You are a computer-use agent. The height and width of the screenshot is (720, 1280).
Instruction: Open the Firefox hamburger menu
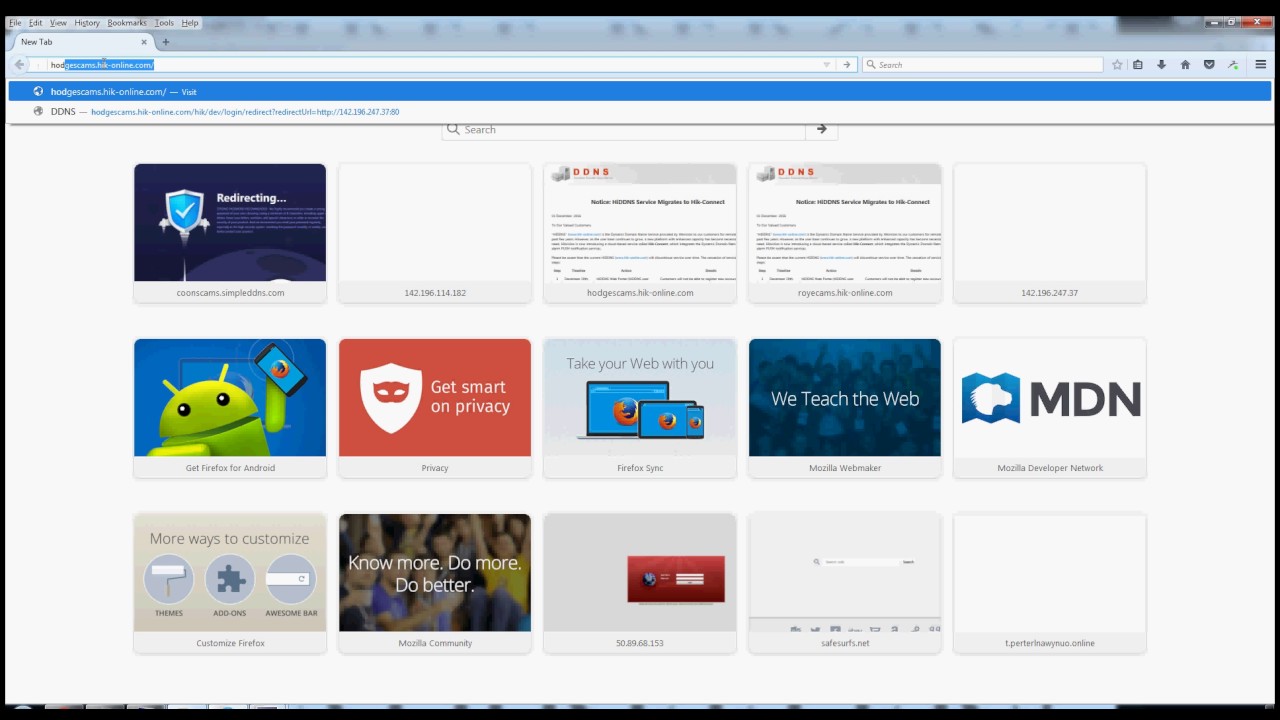(x=1260, y=64)
